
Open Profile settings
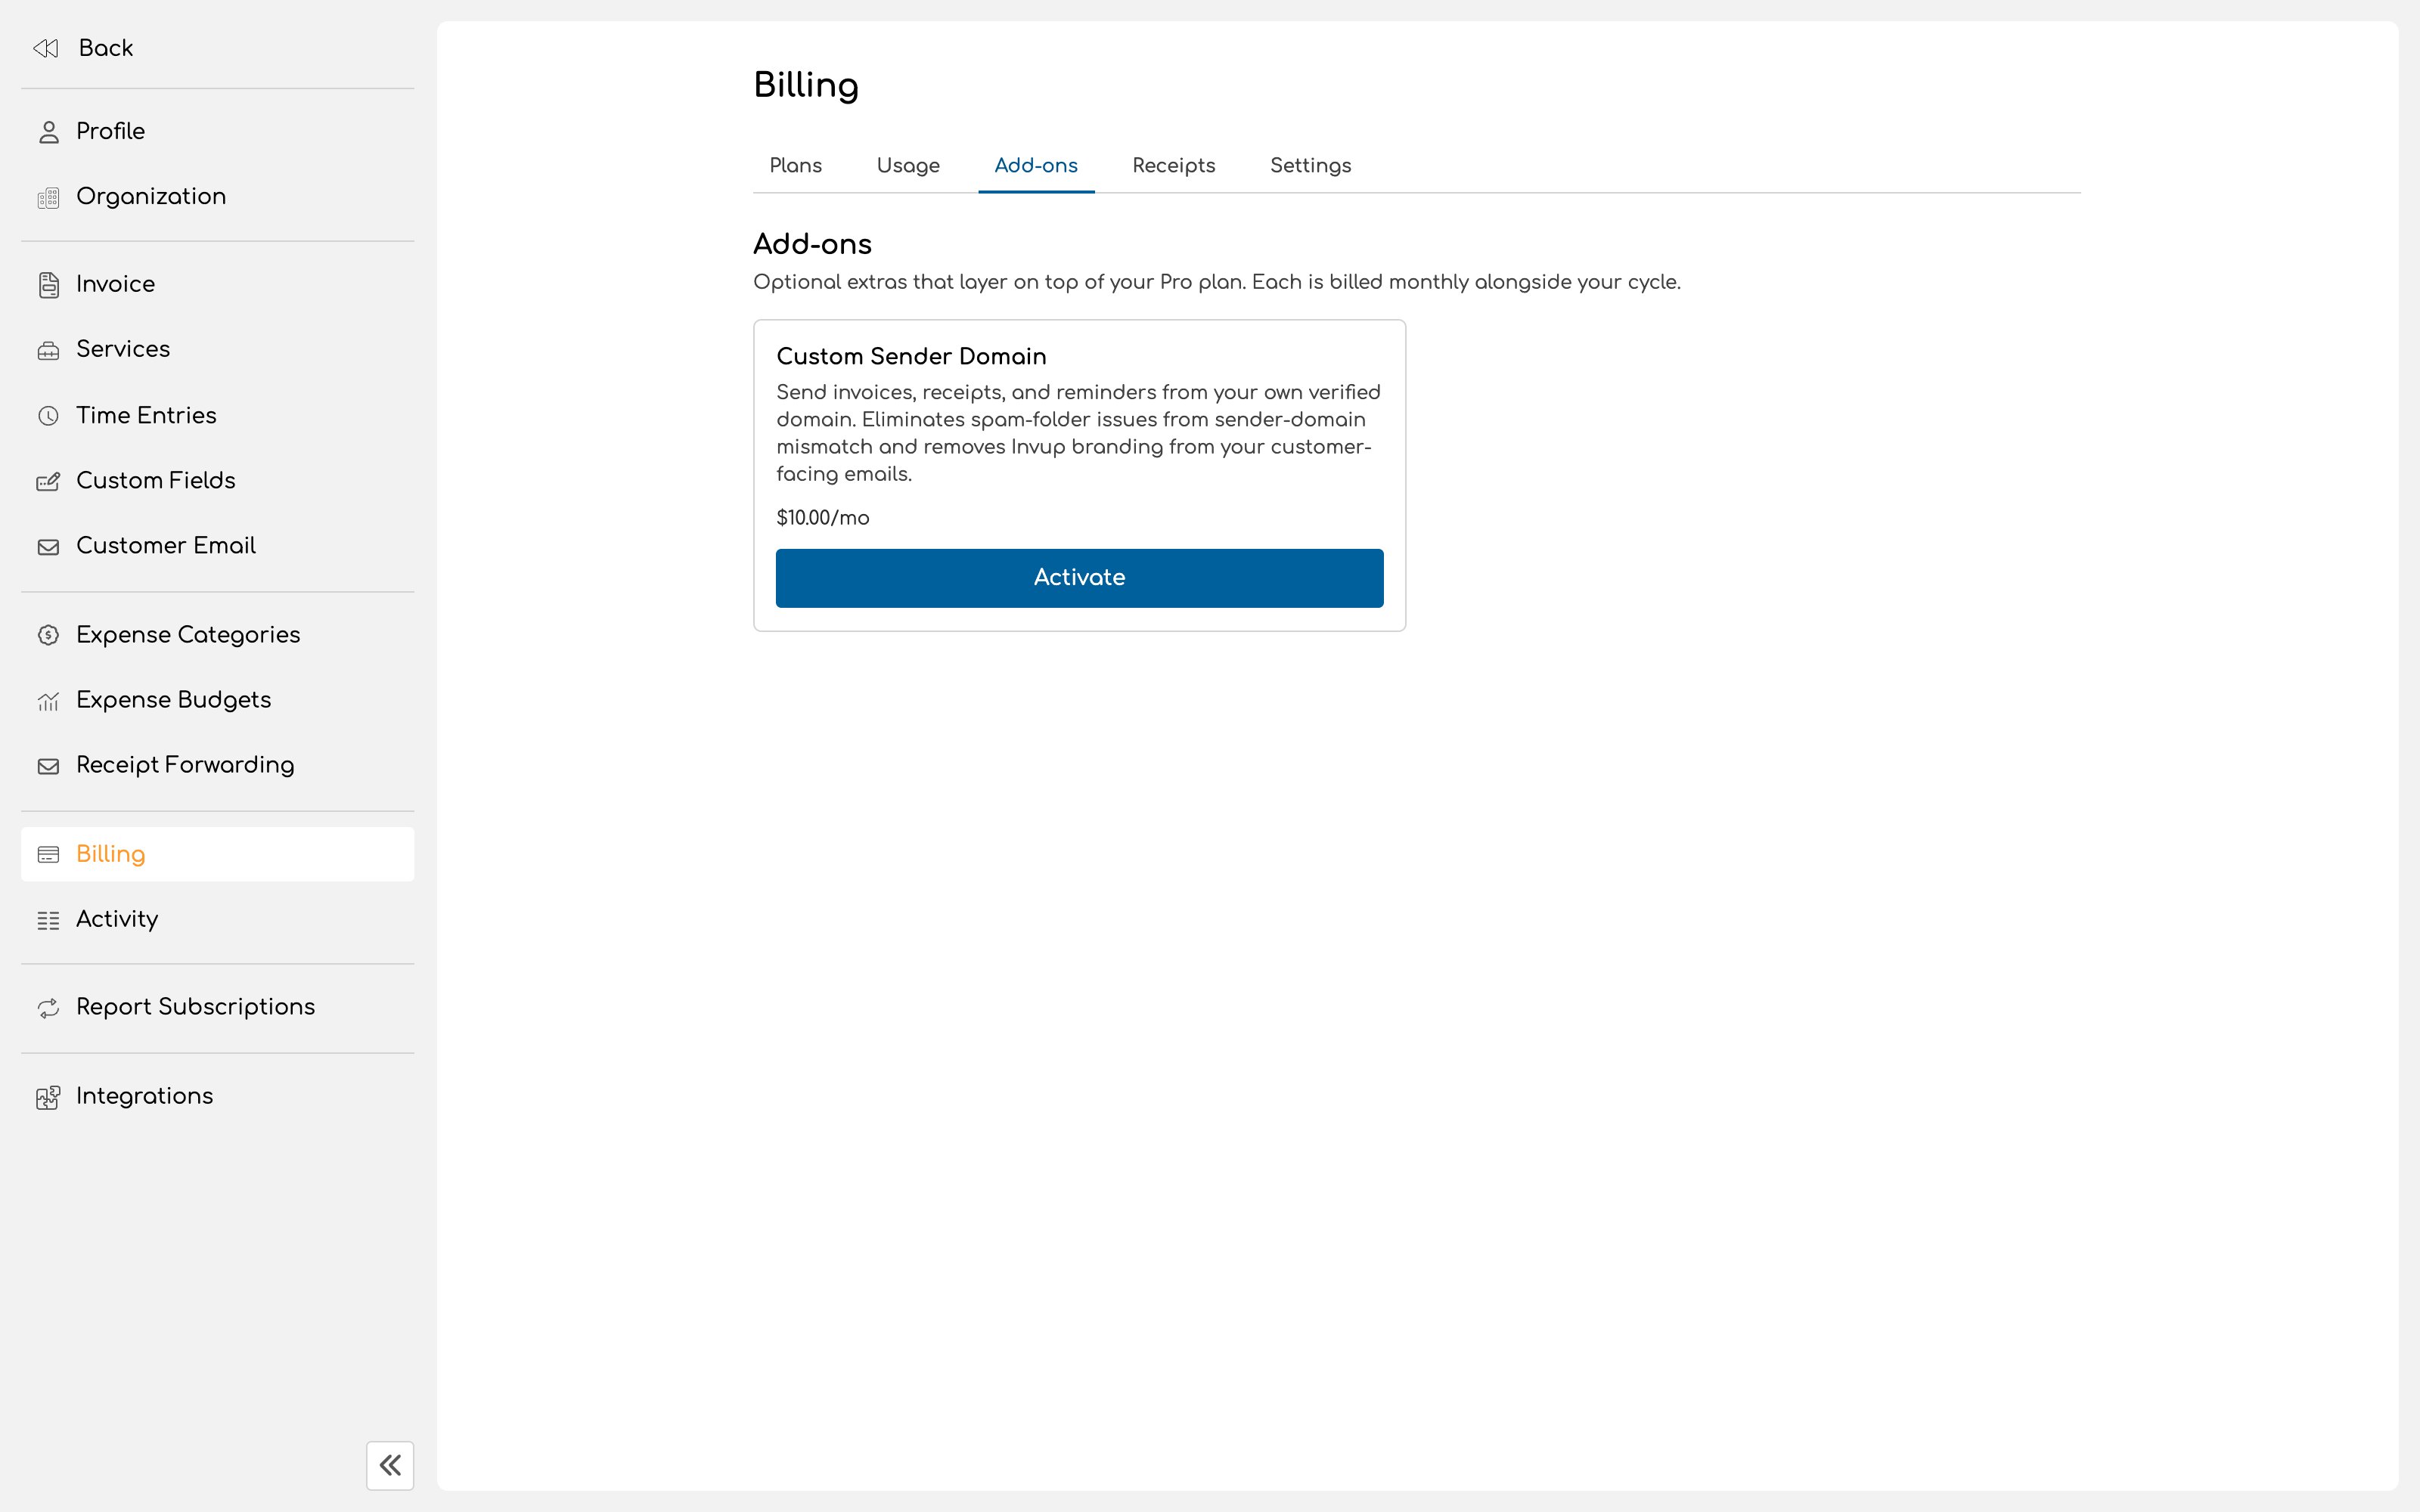[x=217, y=132]
